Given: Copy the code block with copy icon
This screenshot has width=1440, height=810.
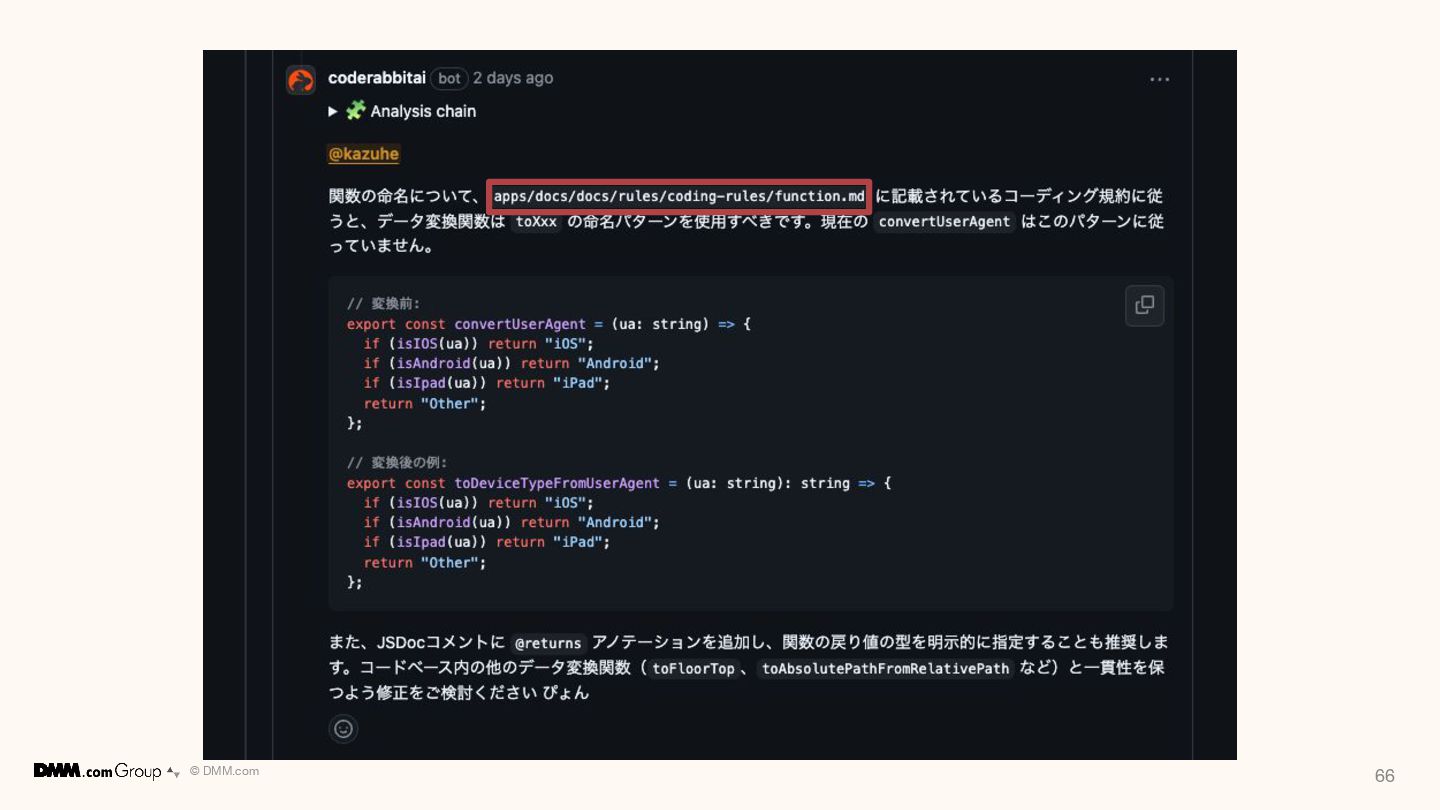Looking at the screenshot, I should pyautogui.click(x=1145, y=305).
